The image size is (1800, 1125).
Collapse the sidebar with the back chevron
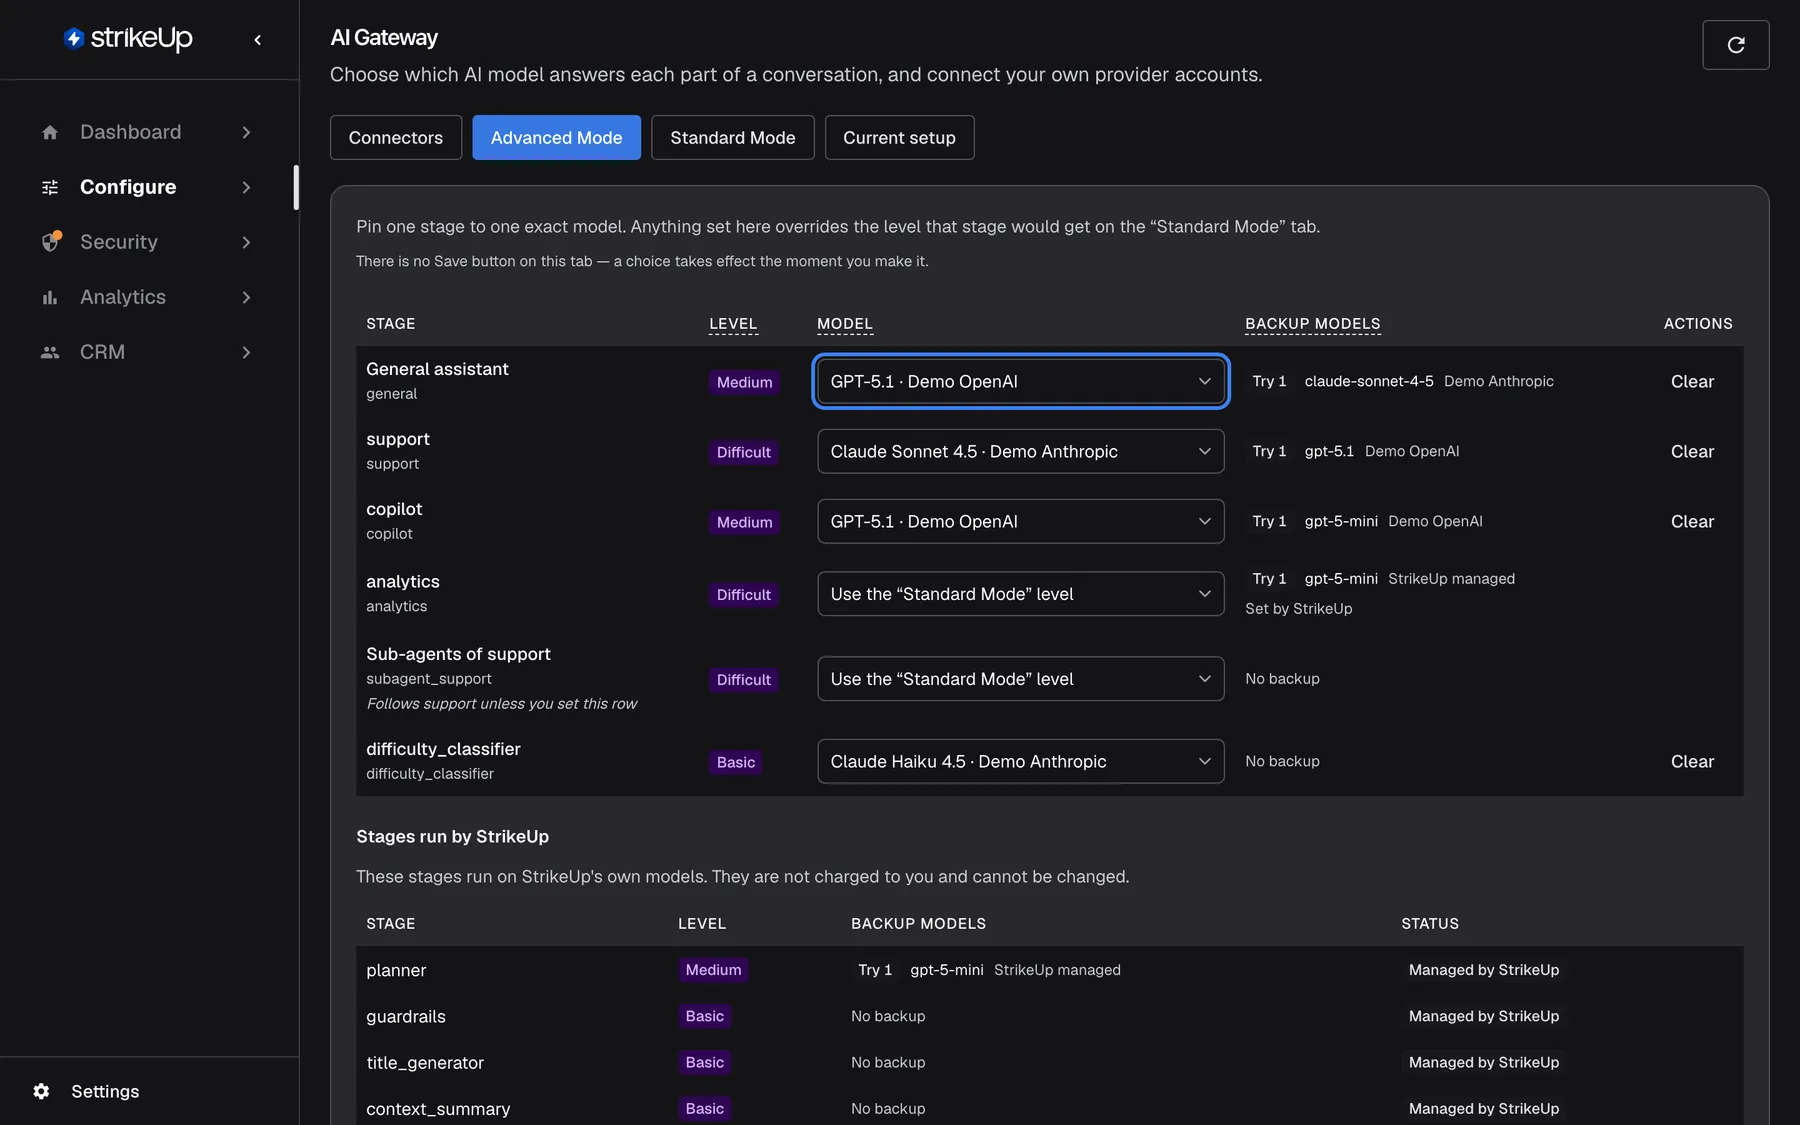pos(258,40)
